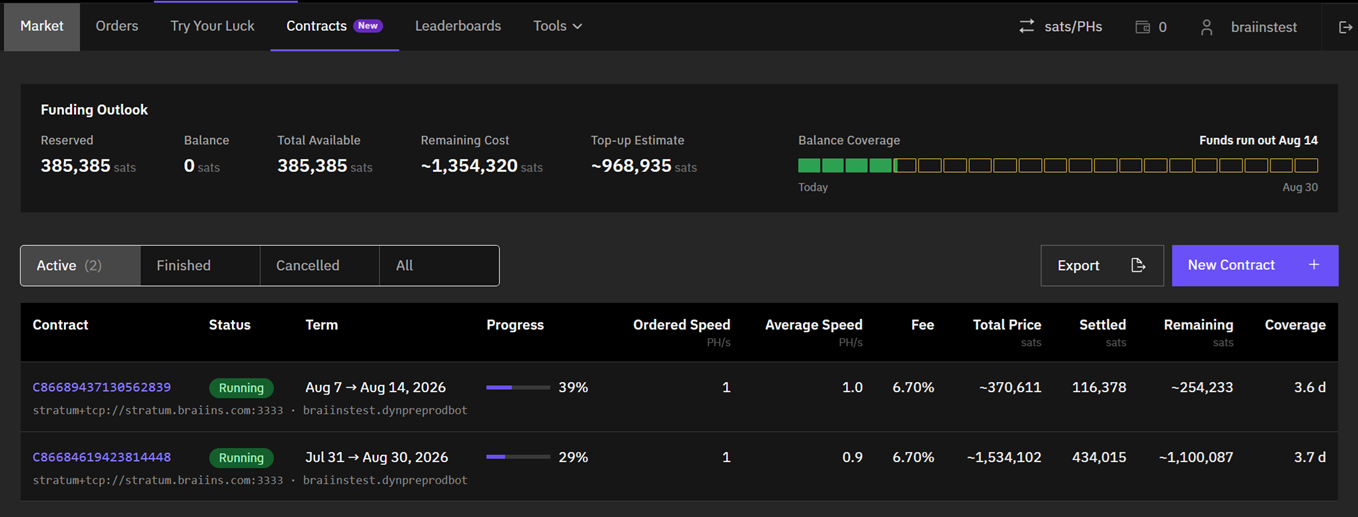Click the Coverage column header
This screenshot has height=517, width=1358.
(x=1295, y=325)
